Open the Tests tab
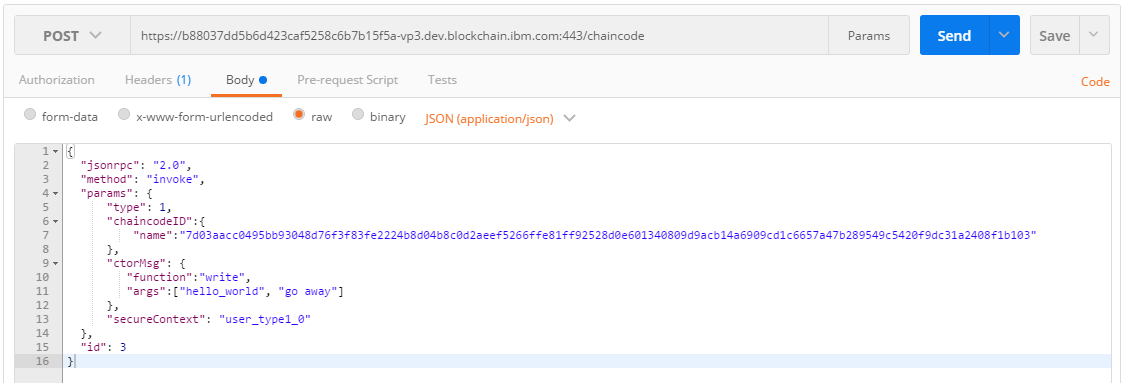 pyautogui.click(x=442, y=80)
